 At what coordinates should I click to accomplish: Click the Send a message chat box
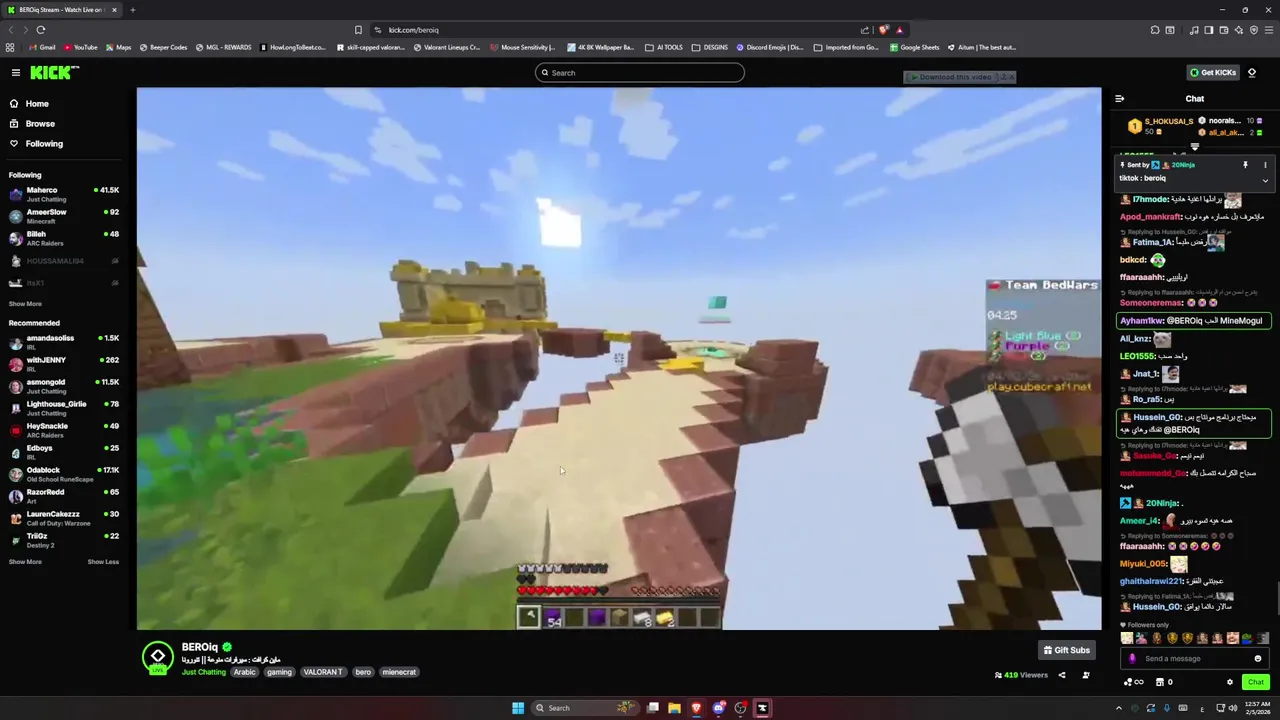pyautogui.click(x=1194, y=659)
